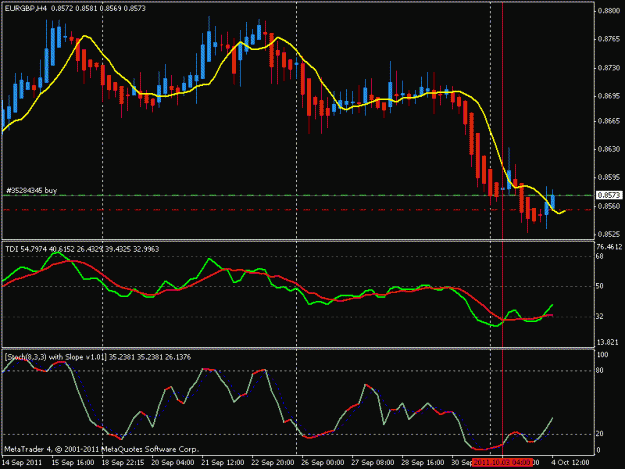Click the TDI scale level 50
Viewport: 625px width, 469px height.
coord(599,286)
